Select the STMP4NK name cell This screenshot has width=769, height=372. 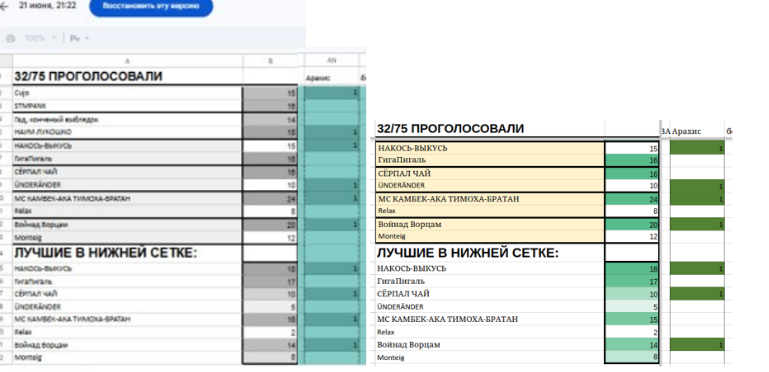pos(128,106)
